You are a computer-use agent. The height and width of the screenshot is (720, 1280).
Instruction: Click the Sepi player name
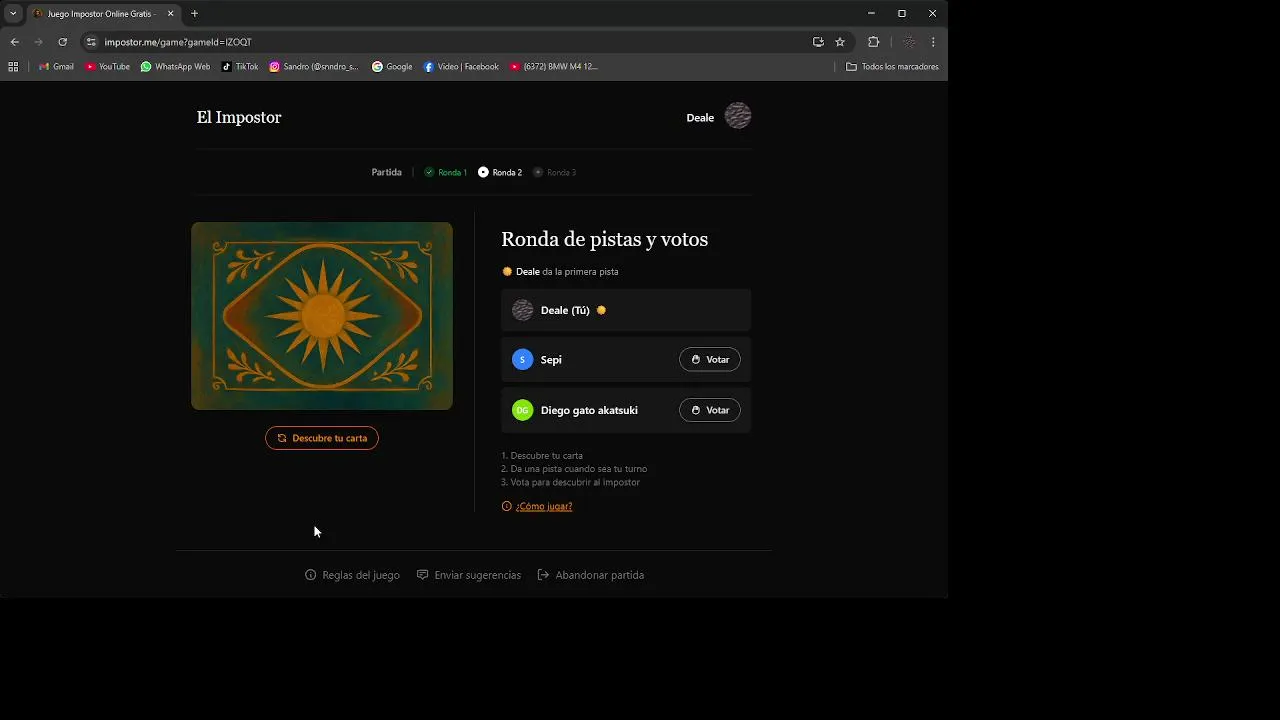tap(551, 360)
